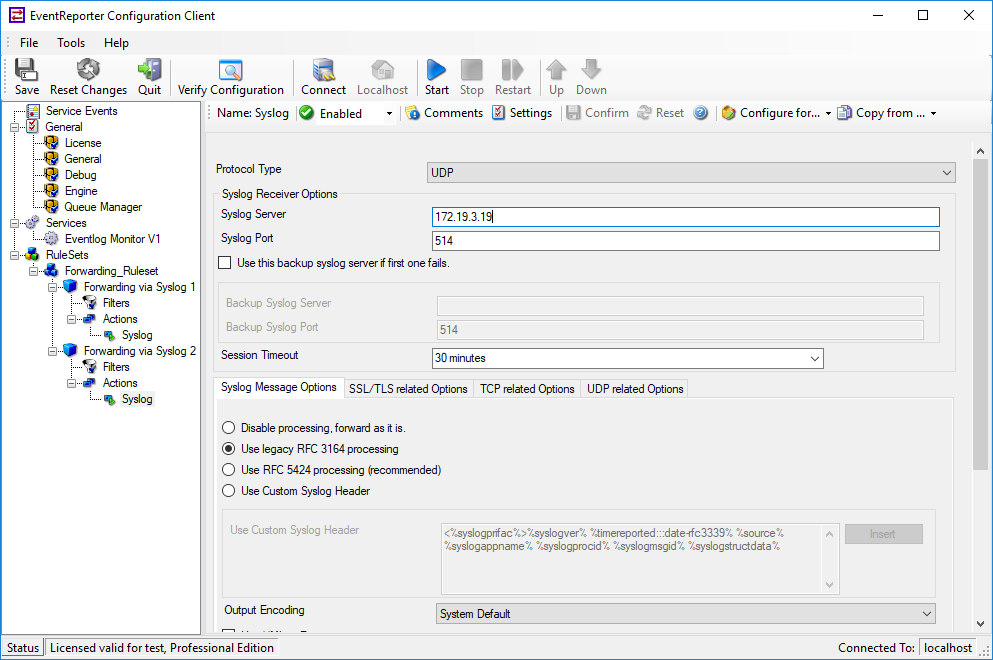993x660 pixels.
Task: Open the 'Configure for...' dropdown
Action: pyautogui.click(x=776, y=113)
